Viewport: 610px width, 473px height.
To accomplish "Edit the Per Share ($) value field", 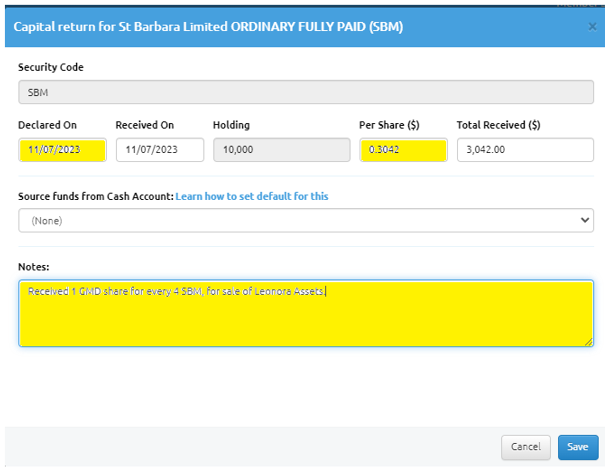I will coord(403,150).
